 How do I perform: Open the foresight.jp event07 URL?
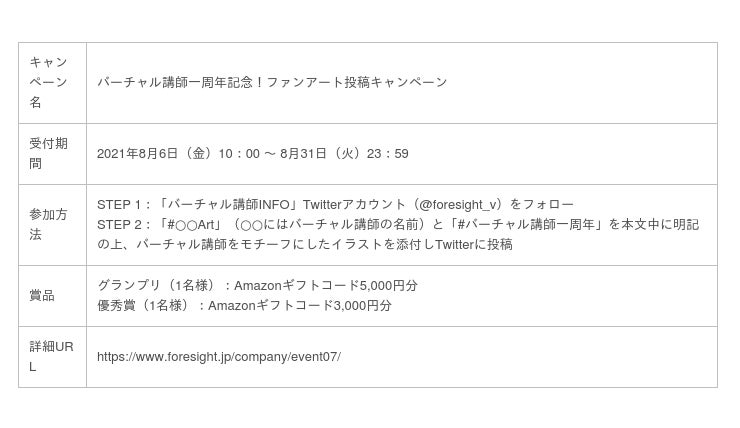[x=219, y=357]
